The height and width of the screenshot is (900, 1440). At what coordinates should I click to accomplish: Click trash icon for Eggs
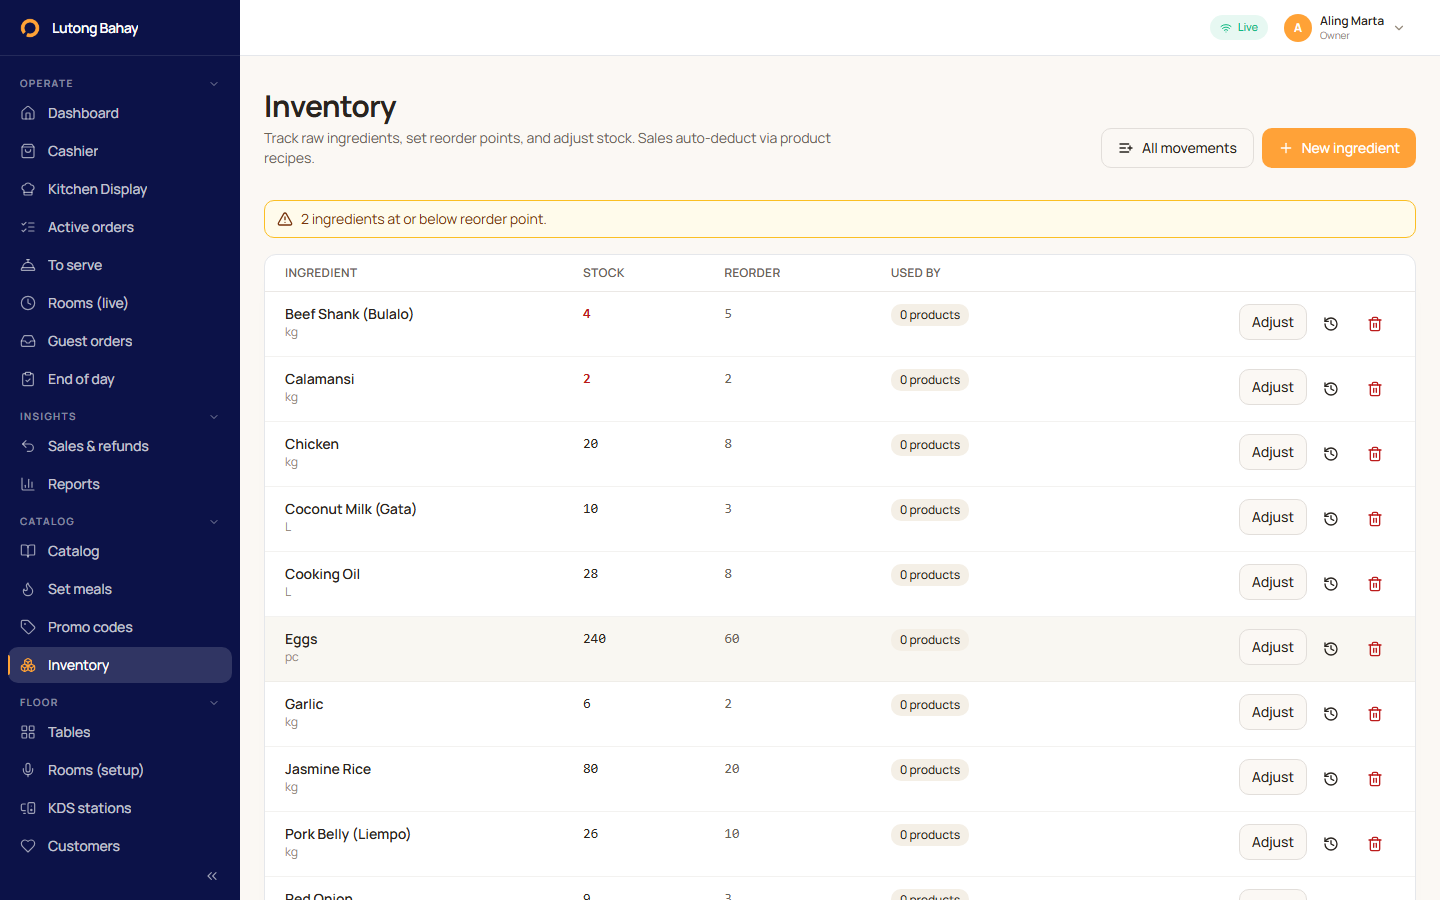pos(1375,649)
